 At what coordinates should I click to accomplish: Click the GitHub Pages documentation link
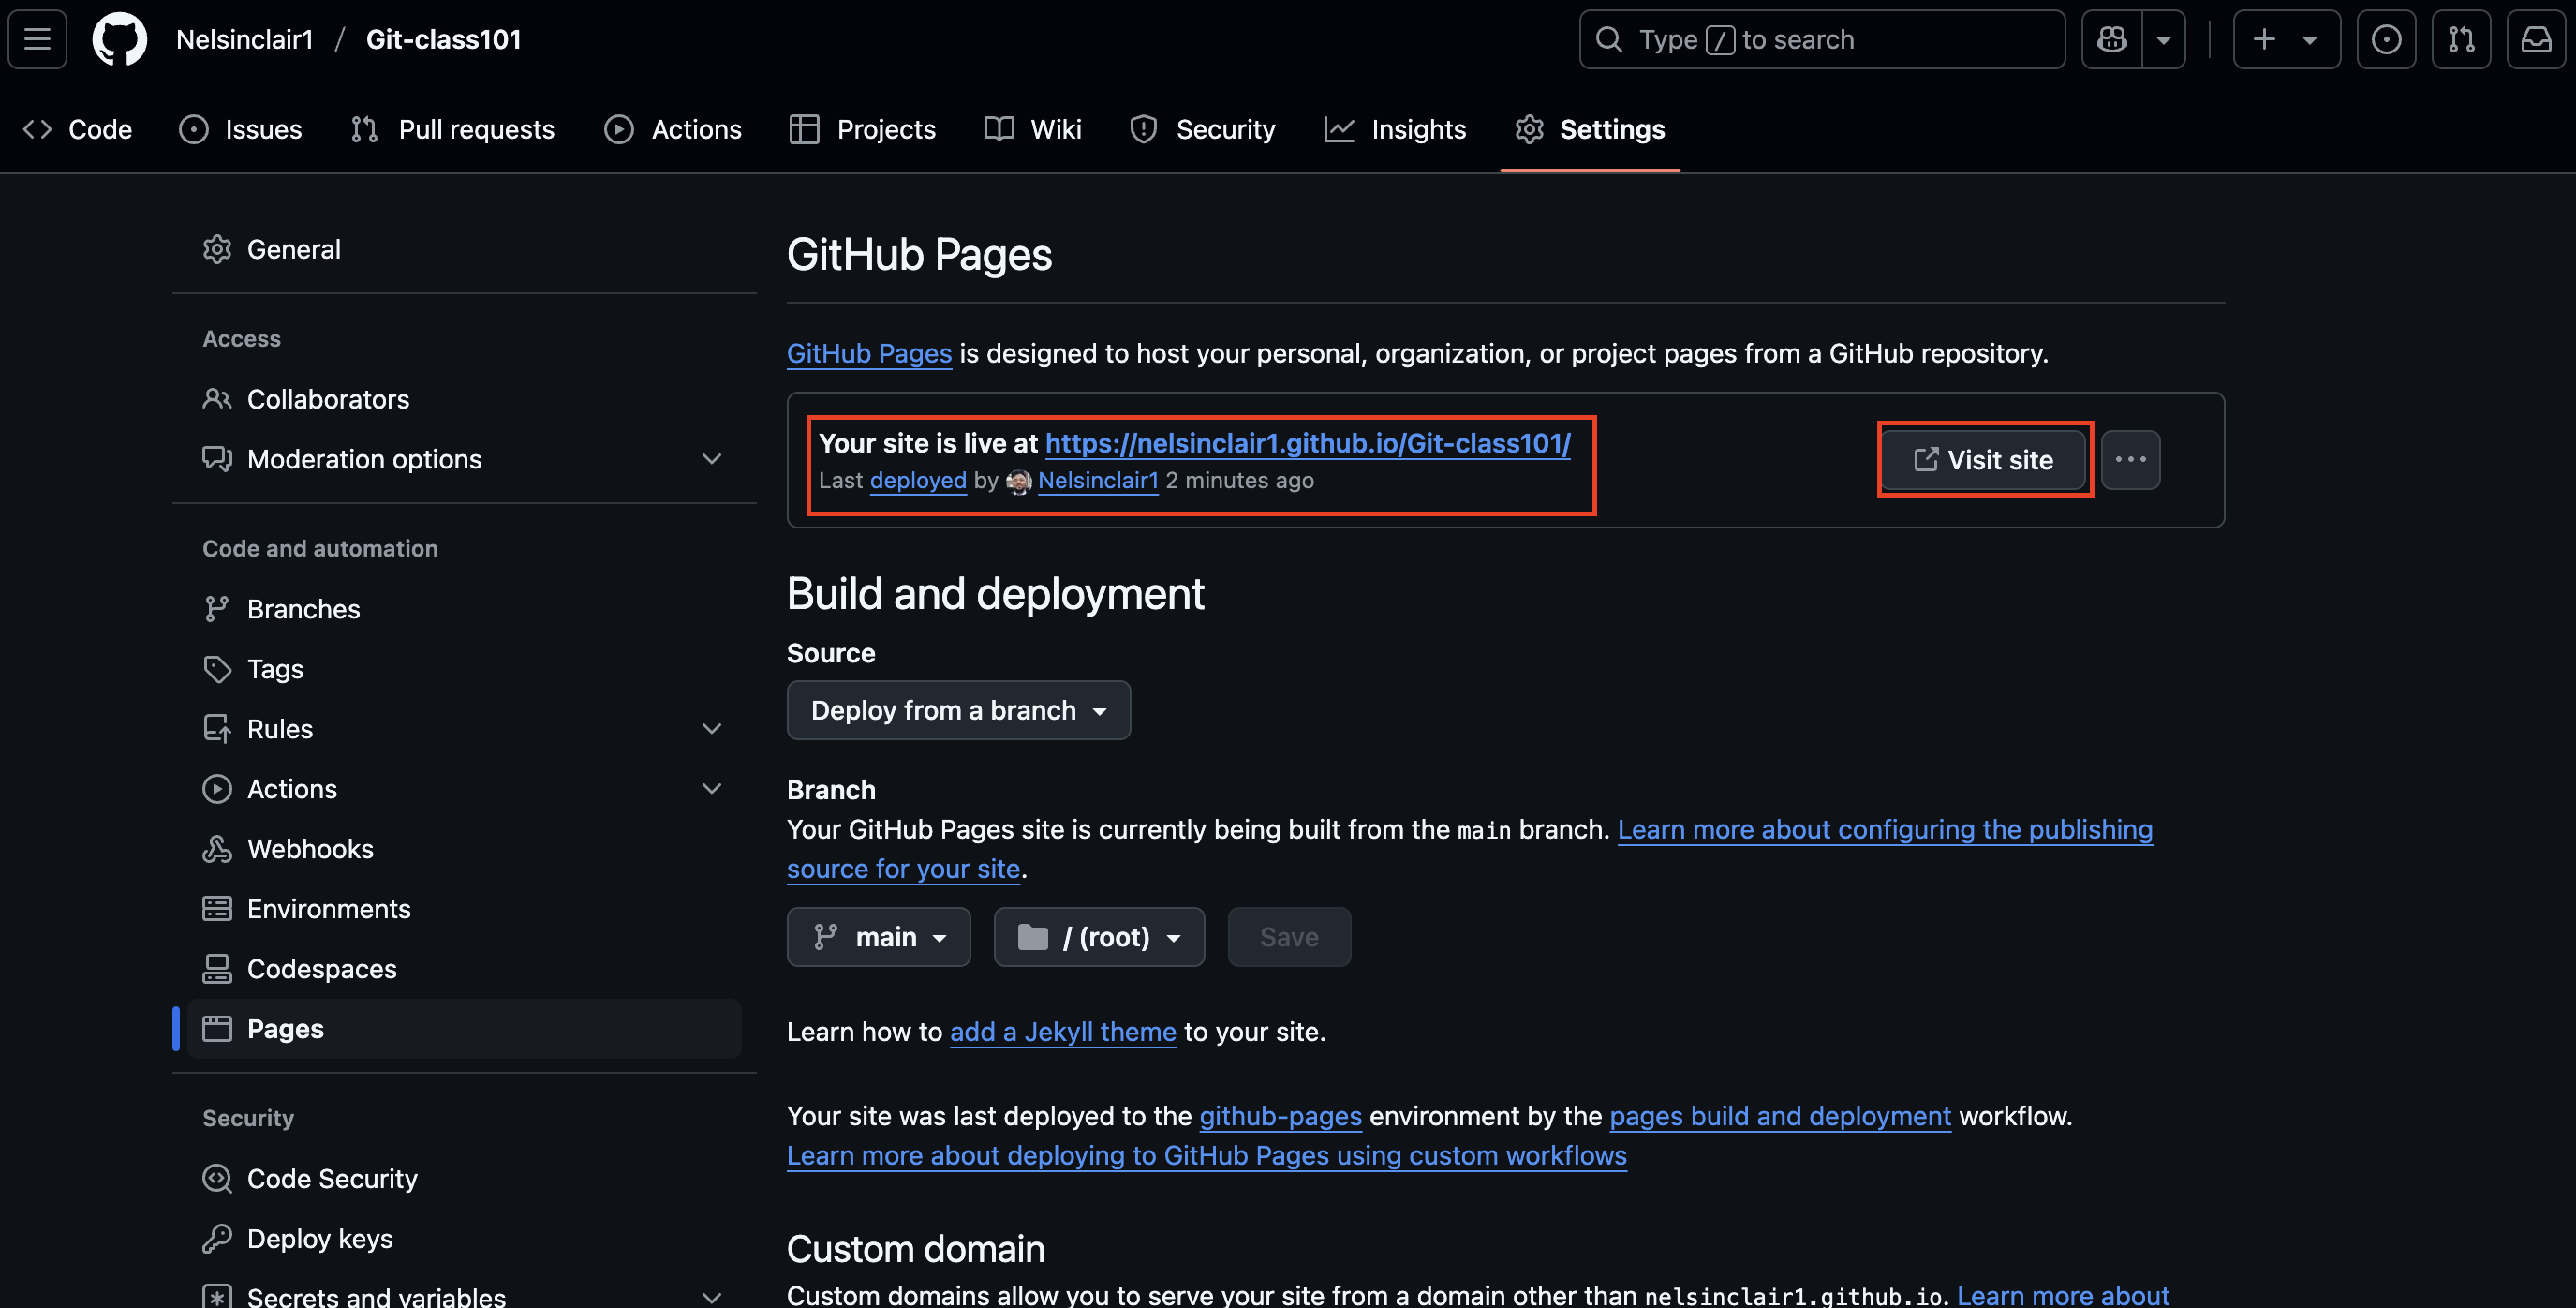[x=869, y=353]
